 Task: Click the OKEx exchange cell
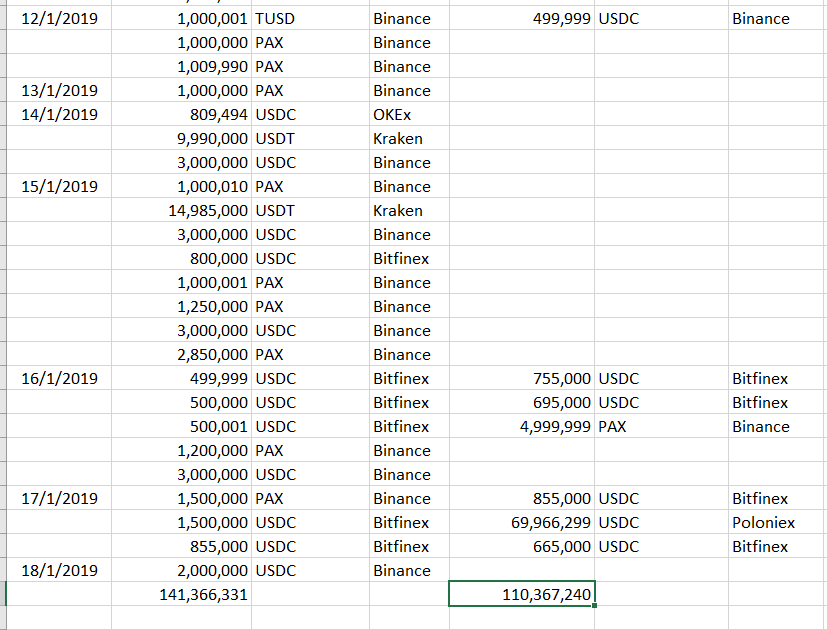pyautogui.click(x=408, y=114)
